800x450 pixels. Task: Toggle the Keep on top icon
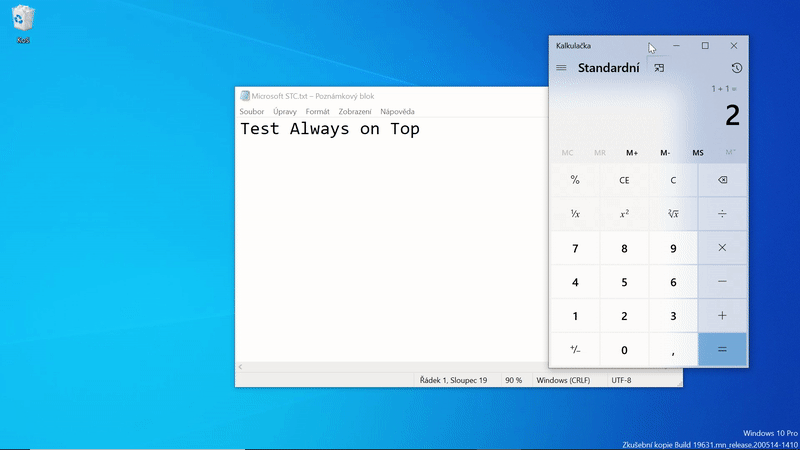659,68
